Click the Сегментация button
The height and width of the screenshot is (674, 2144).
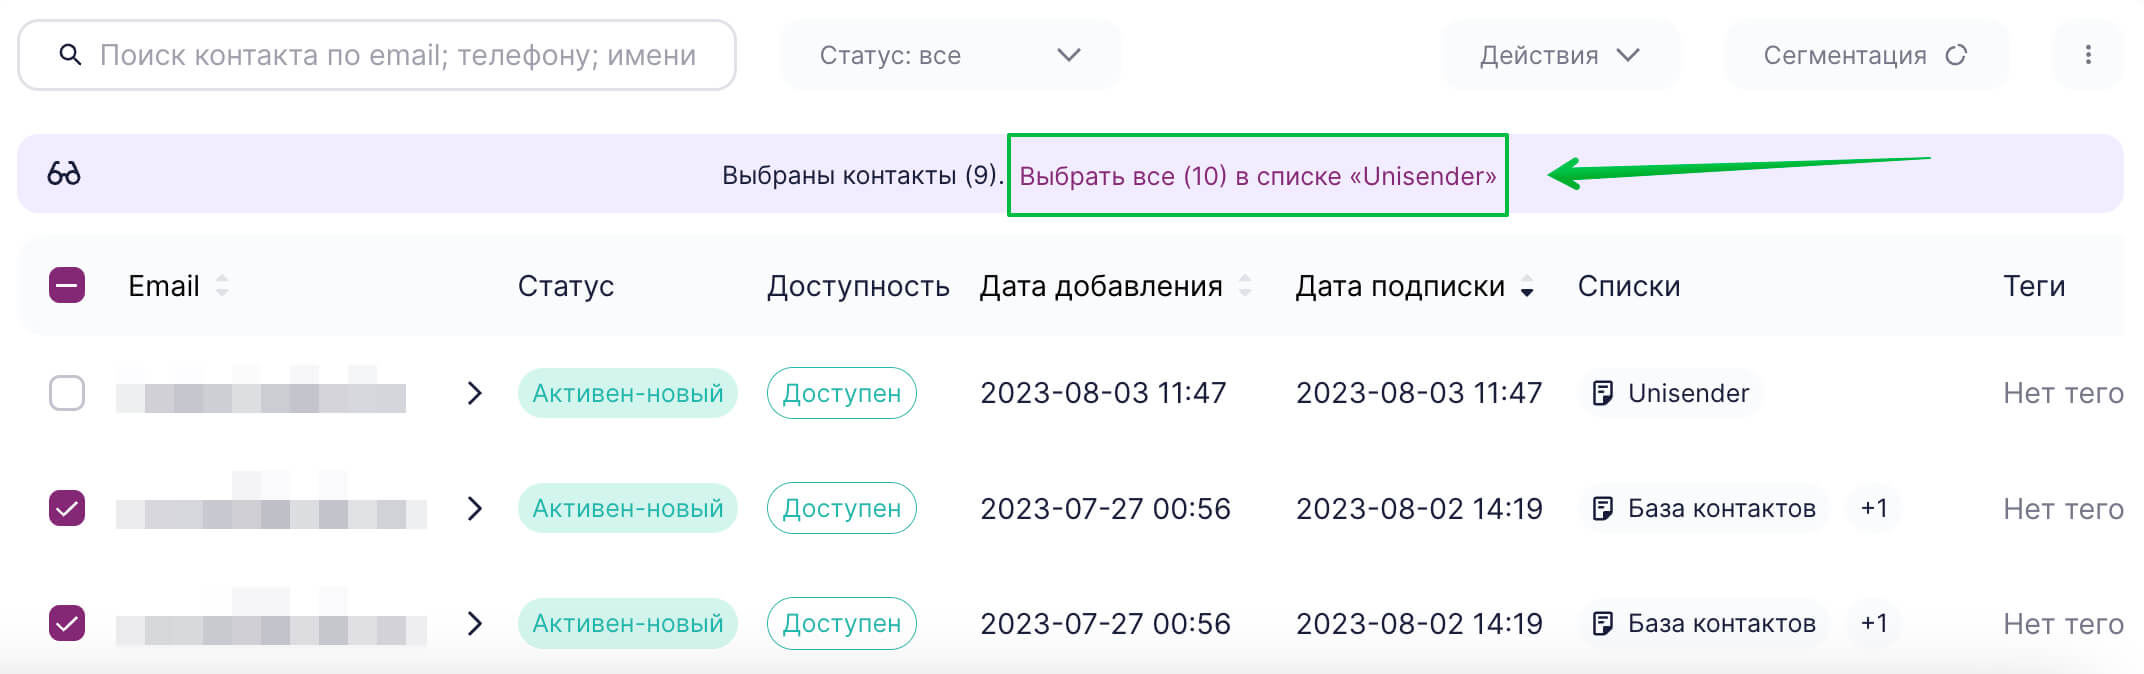(1865, 55)
